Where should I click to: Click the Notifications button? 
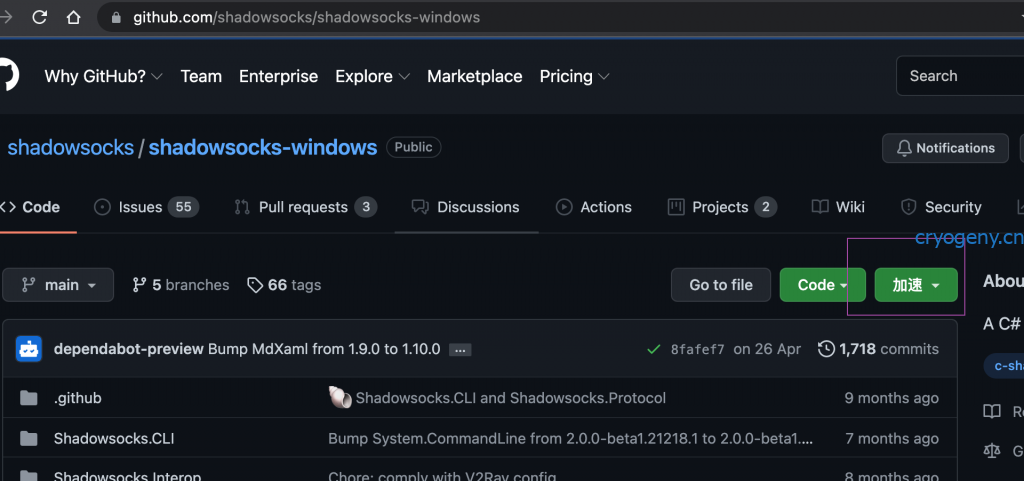coord(945,148)
